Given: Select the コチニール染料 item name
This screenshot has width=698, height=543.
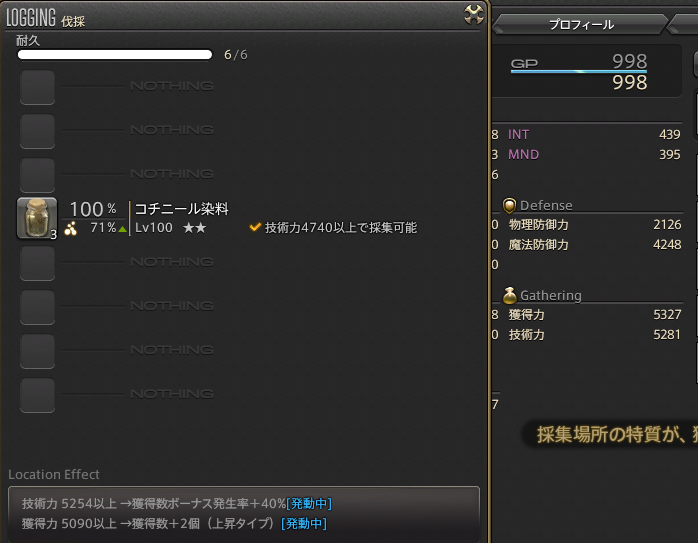Looking at the screenshot, I should pos(182,208).
